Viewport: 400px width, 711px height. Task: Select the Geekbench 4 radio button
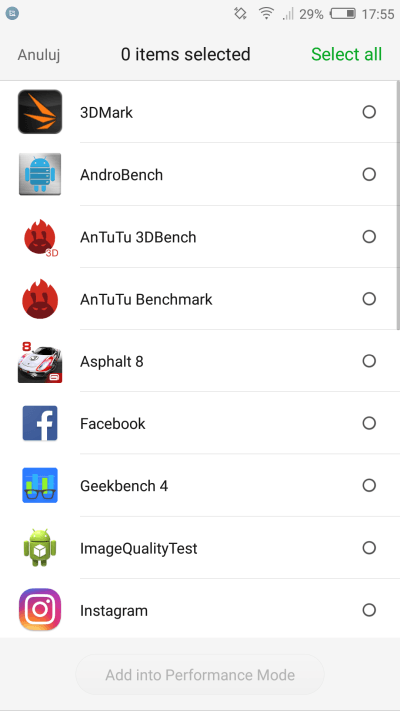369,486
